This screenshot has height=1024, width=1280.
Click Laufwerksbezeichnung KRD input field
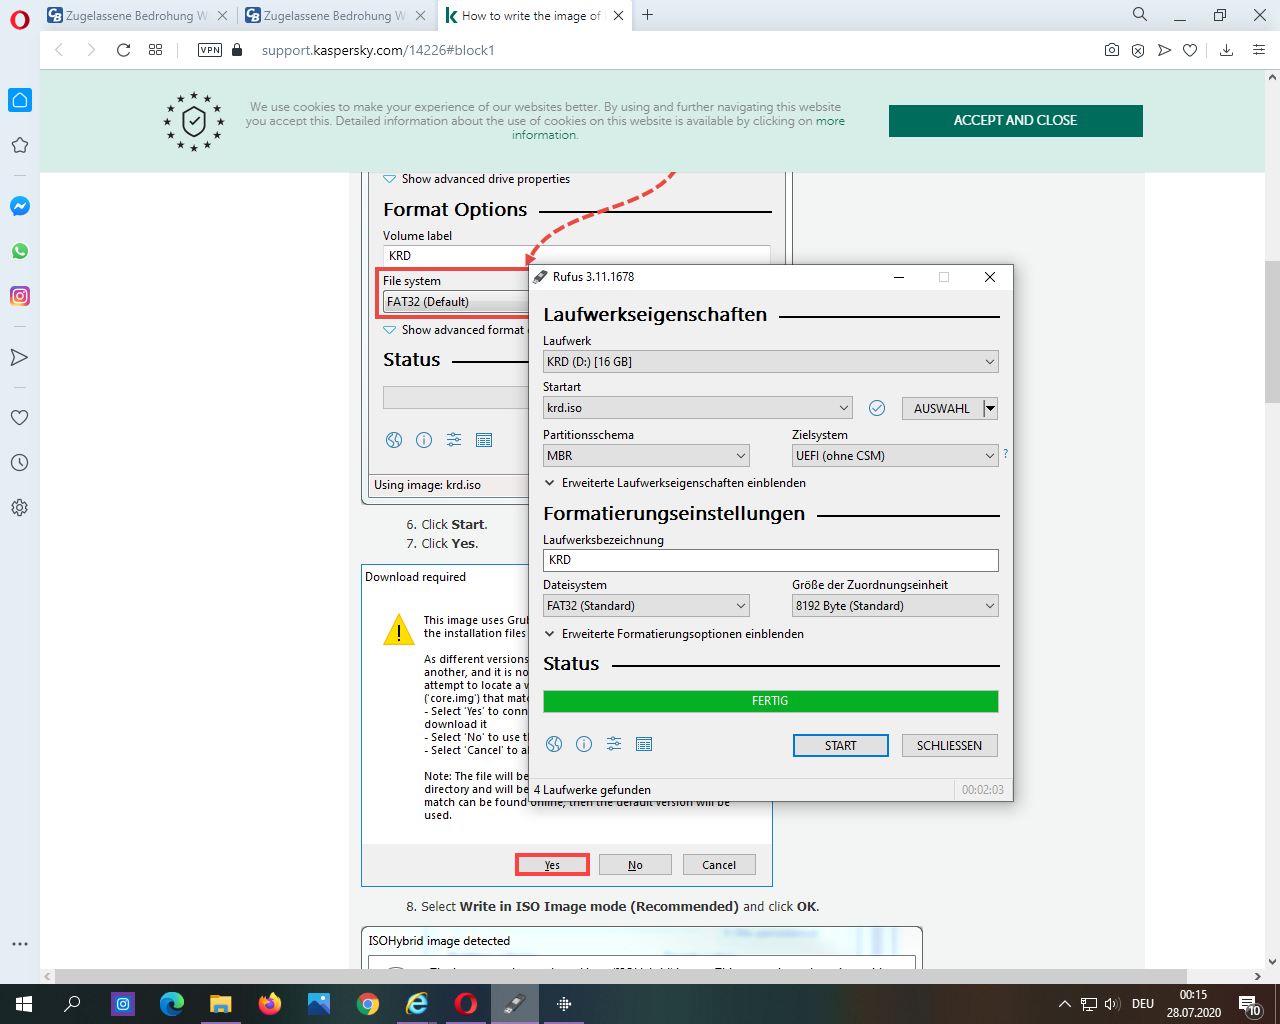coord(771,560)
